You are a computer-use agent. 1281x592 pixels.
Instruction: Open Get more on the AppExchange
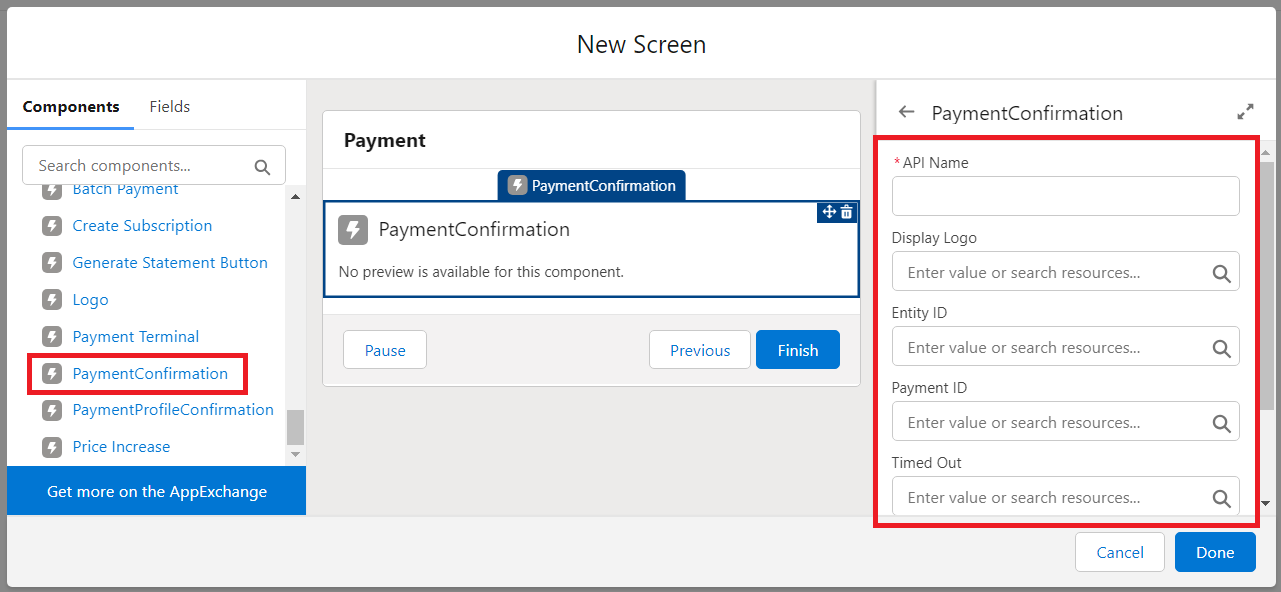(x=157, y=491)
